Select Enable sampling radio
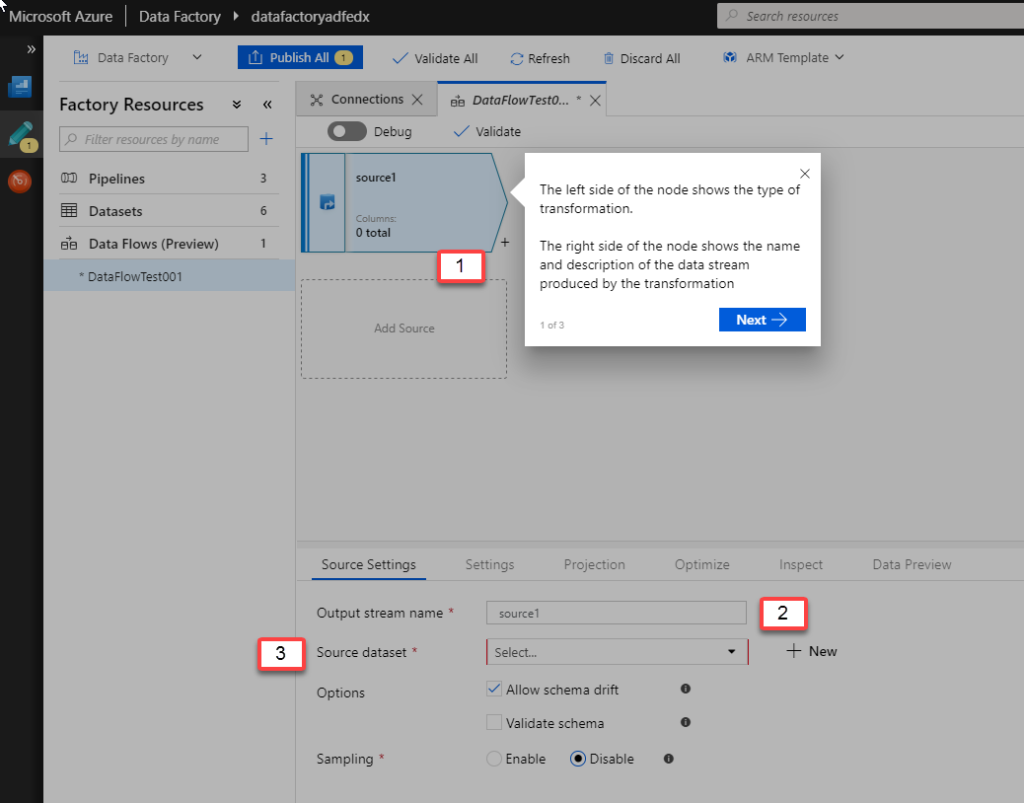 click(494, 759)
